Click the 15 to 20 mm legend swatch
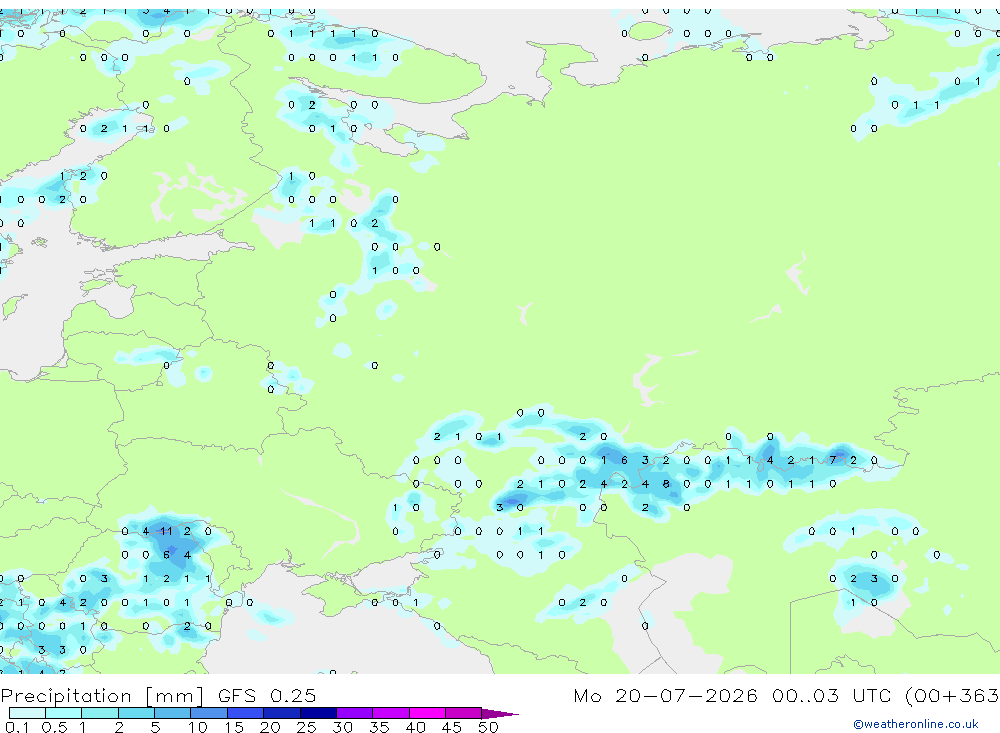The image size is (1000, 733). coord(246,713)
